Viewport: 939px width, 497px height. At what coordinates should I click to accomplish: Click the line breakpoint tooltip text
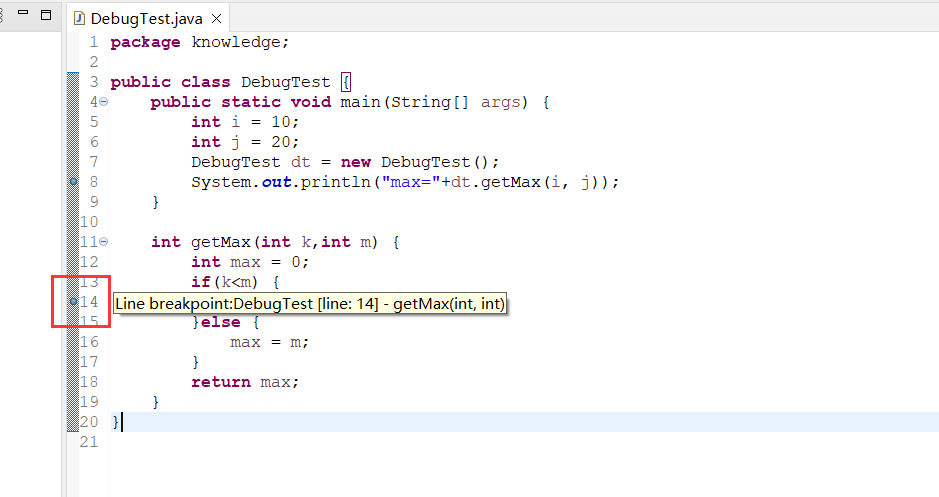click(x=310, y=304)
